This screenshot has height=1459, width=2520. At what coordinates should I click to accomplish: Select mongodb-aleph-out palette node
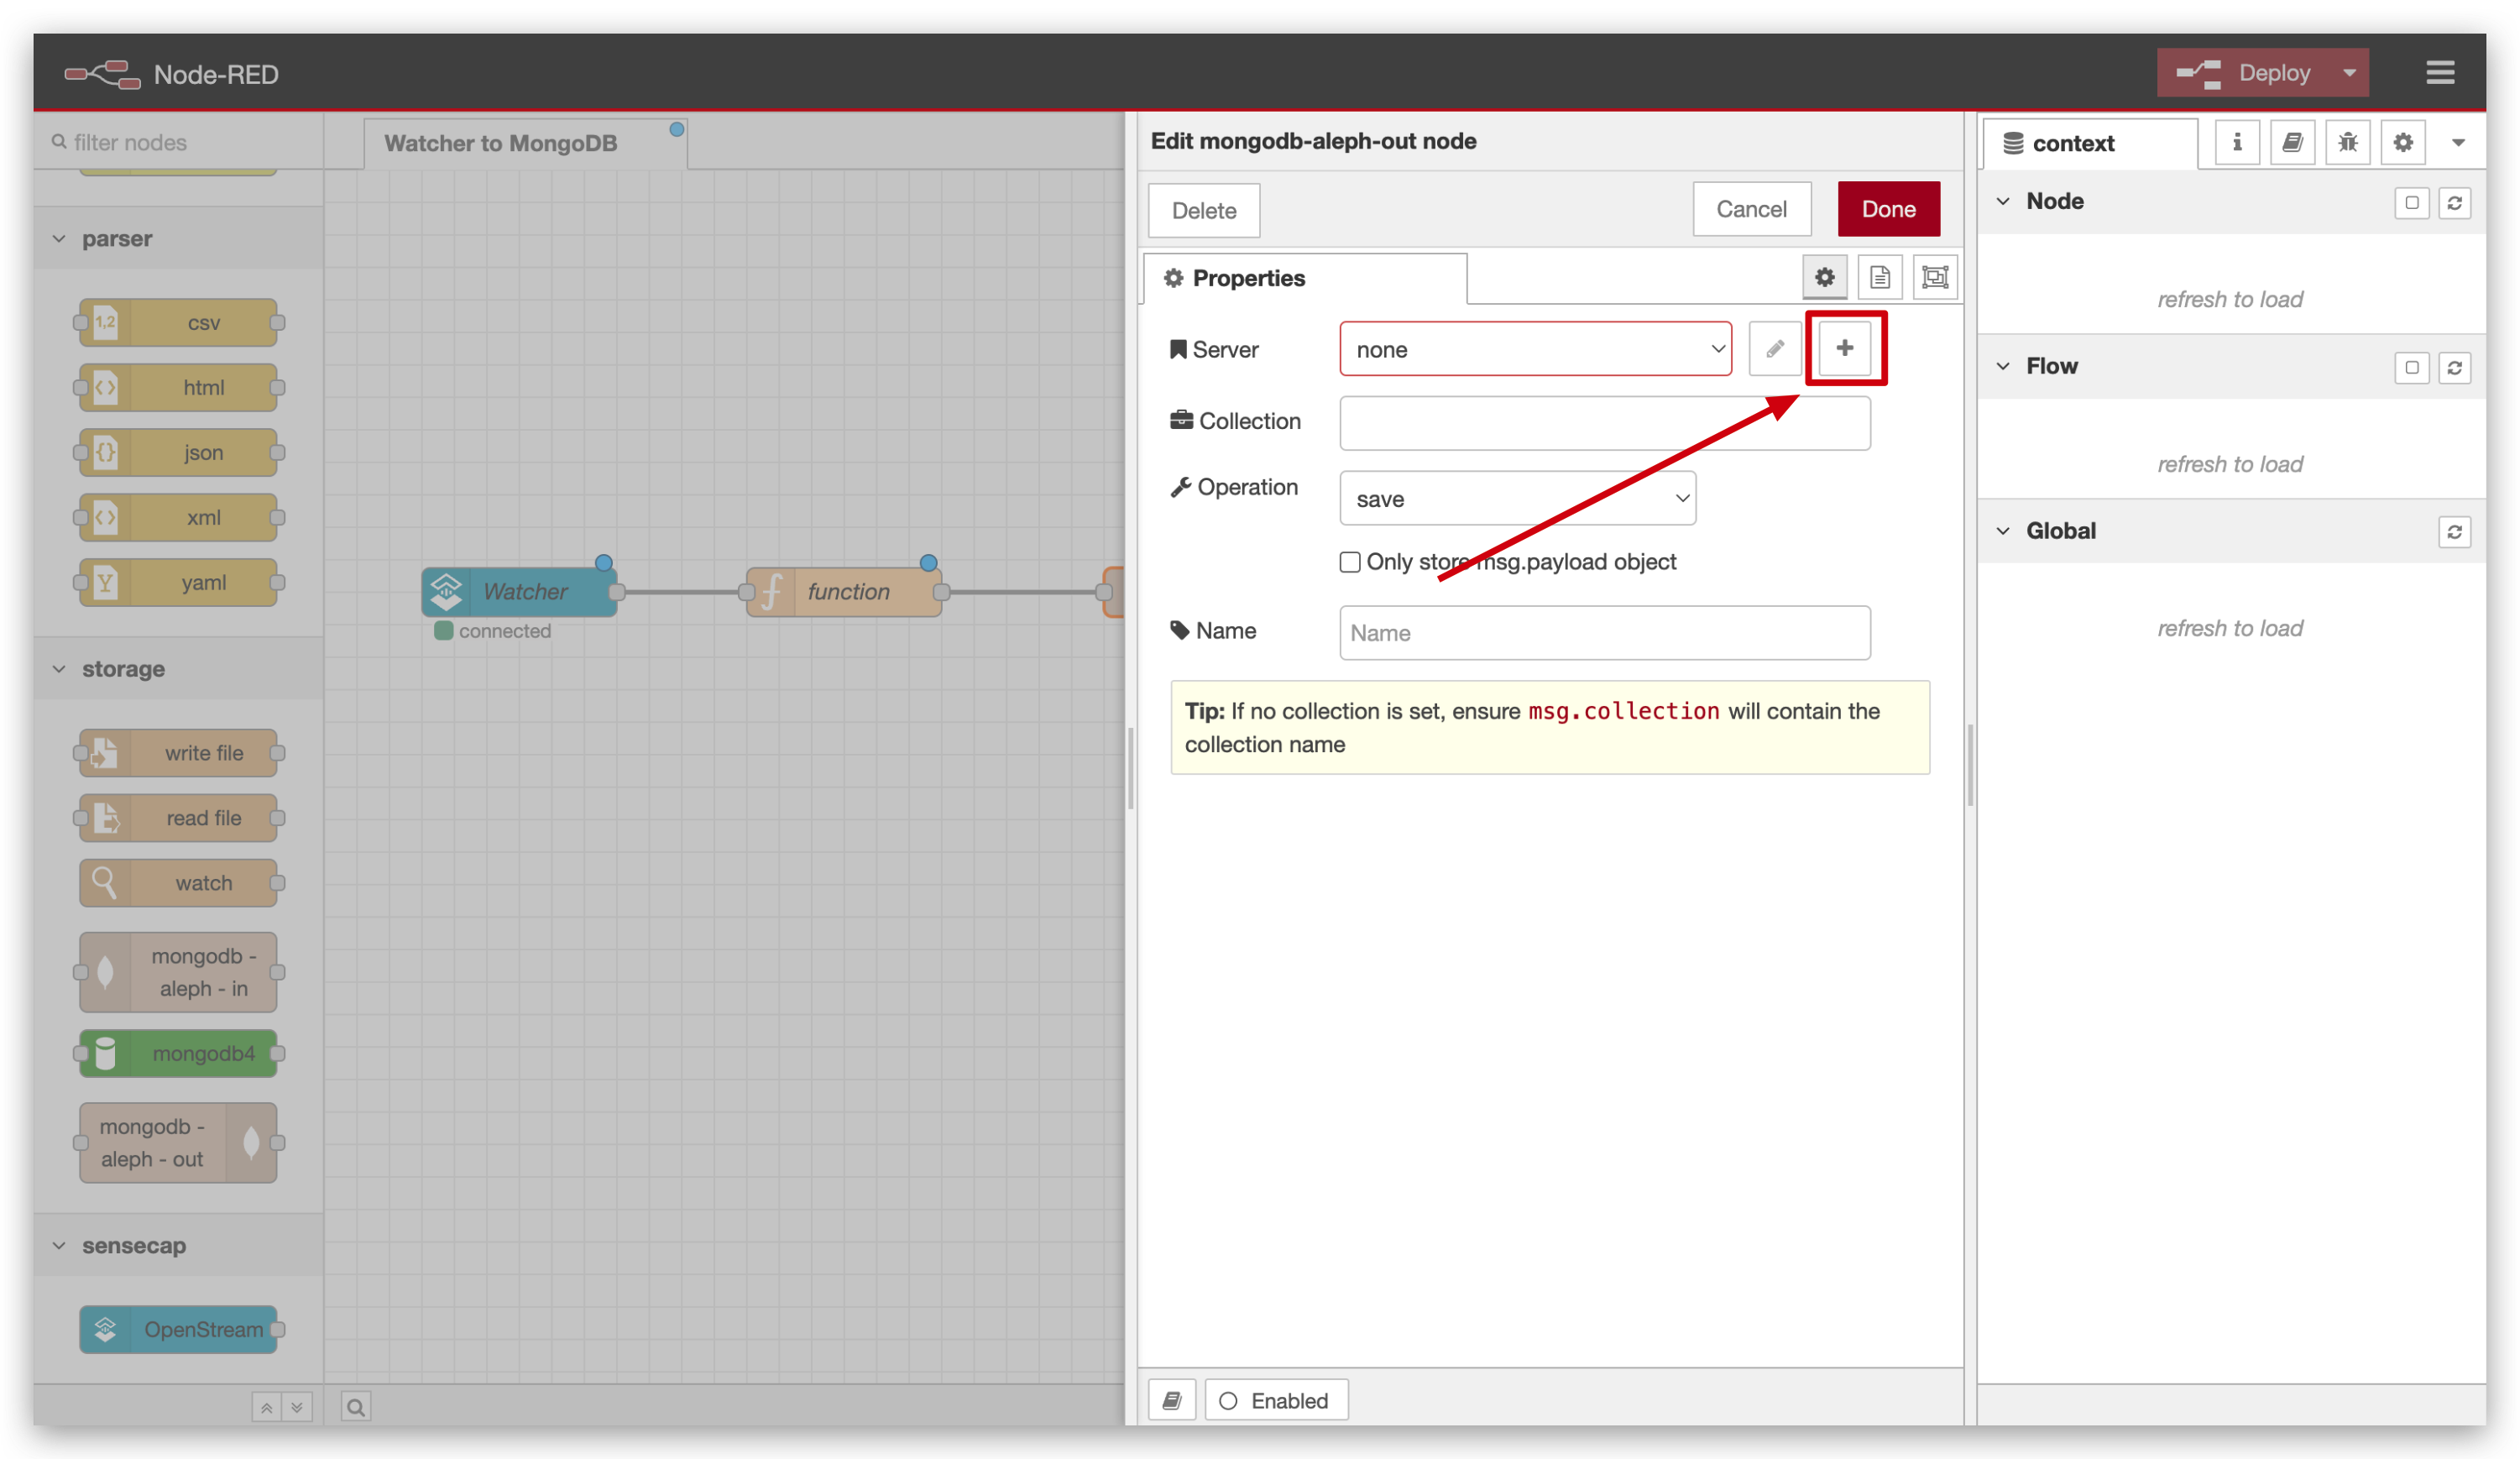pos(178,1143)
